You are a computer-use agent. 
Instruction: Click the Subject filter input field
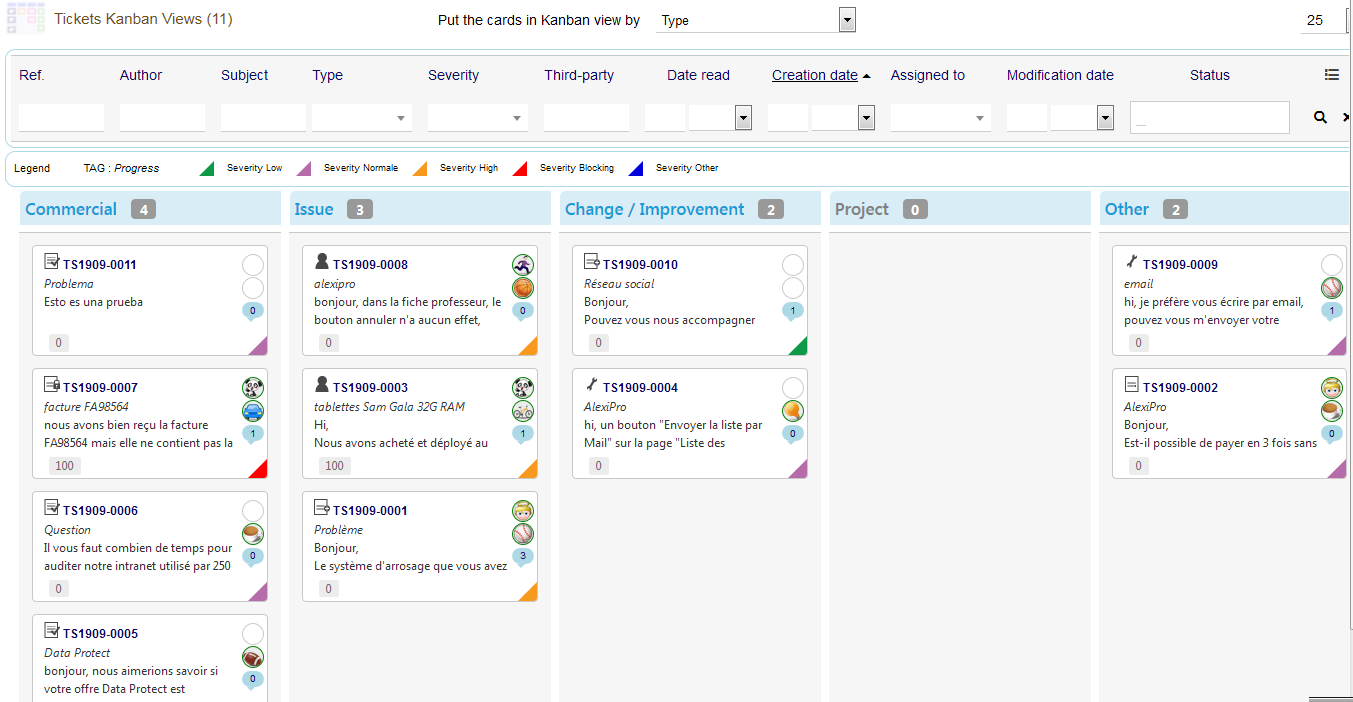[x=263, y=118]
